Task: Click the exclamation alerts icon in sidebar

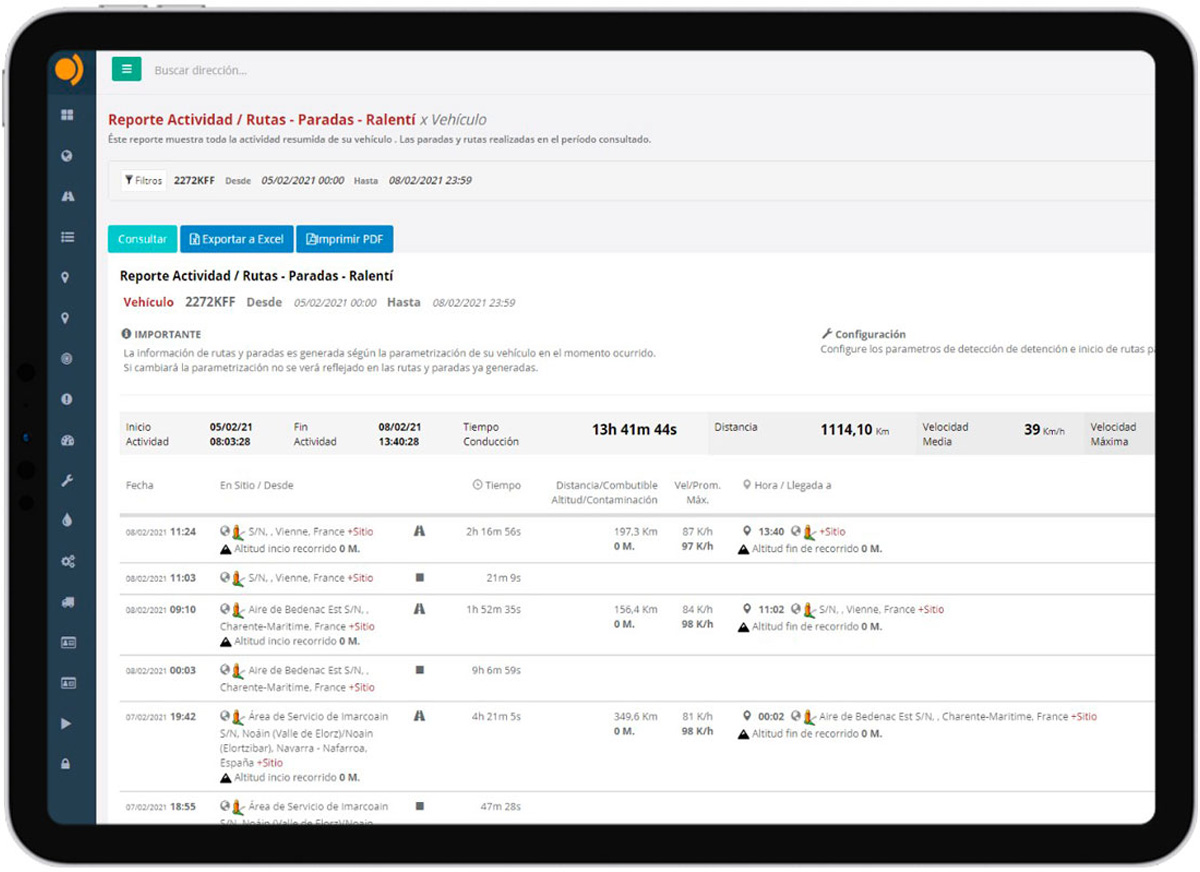Action: [67, 399]
